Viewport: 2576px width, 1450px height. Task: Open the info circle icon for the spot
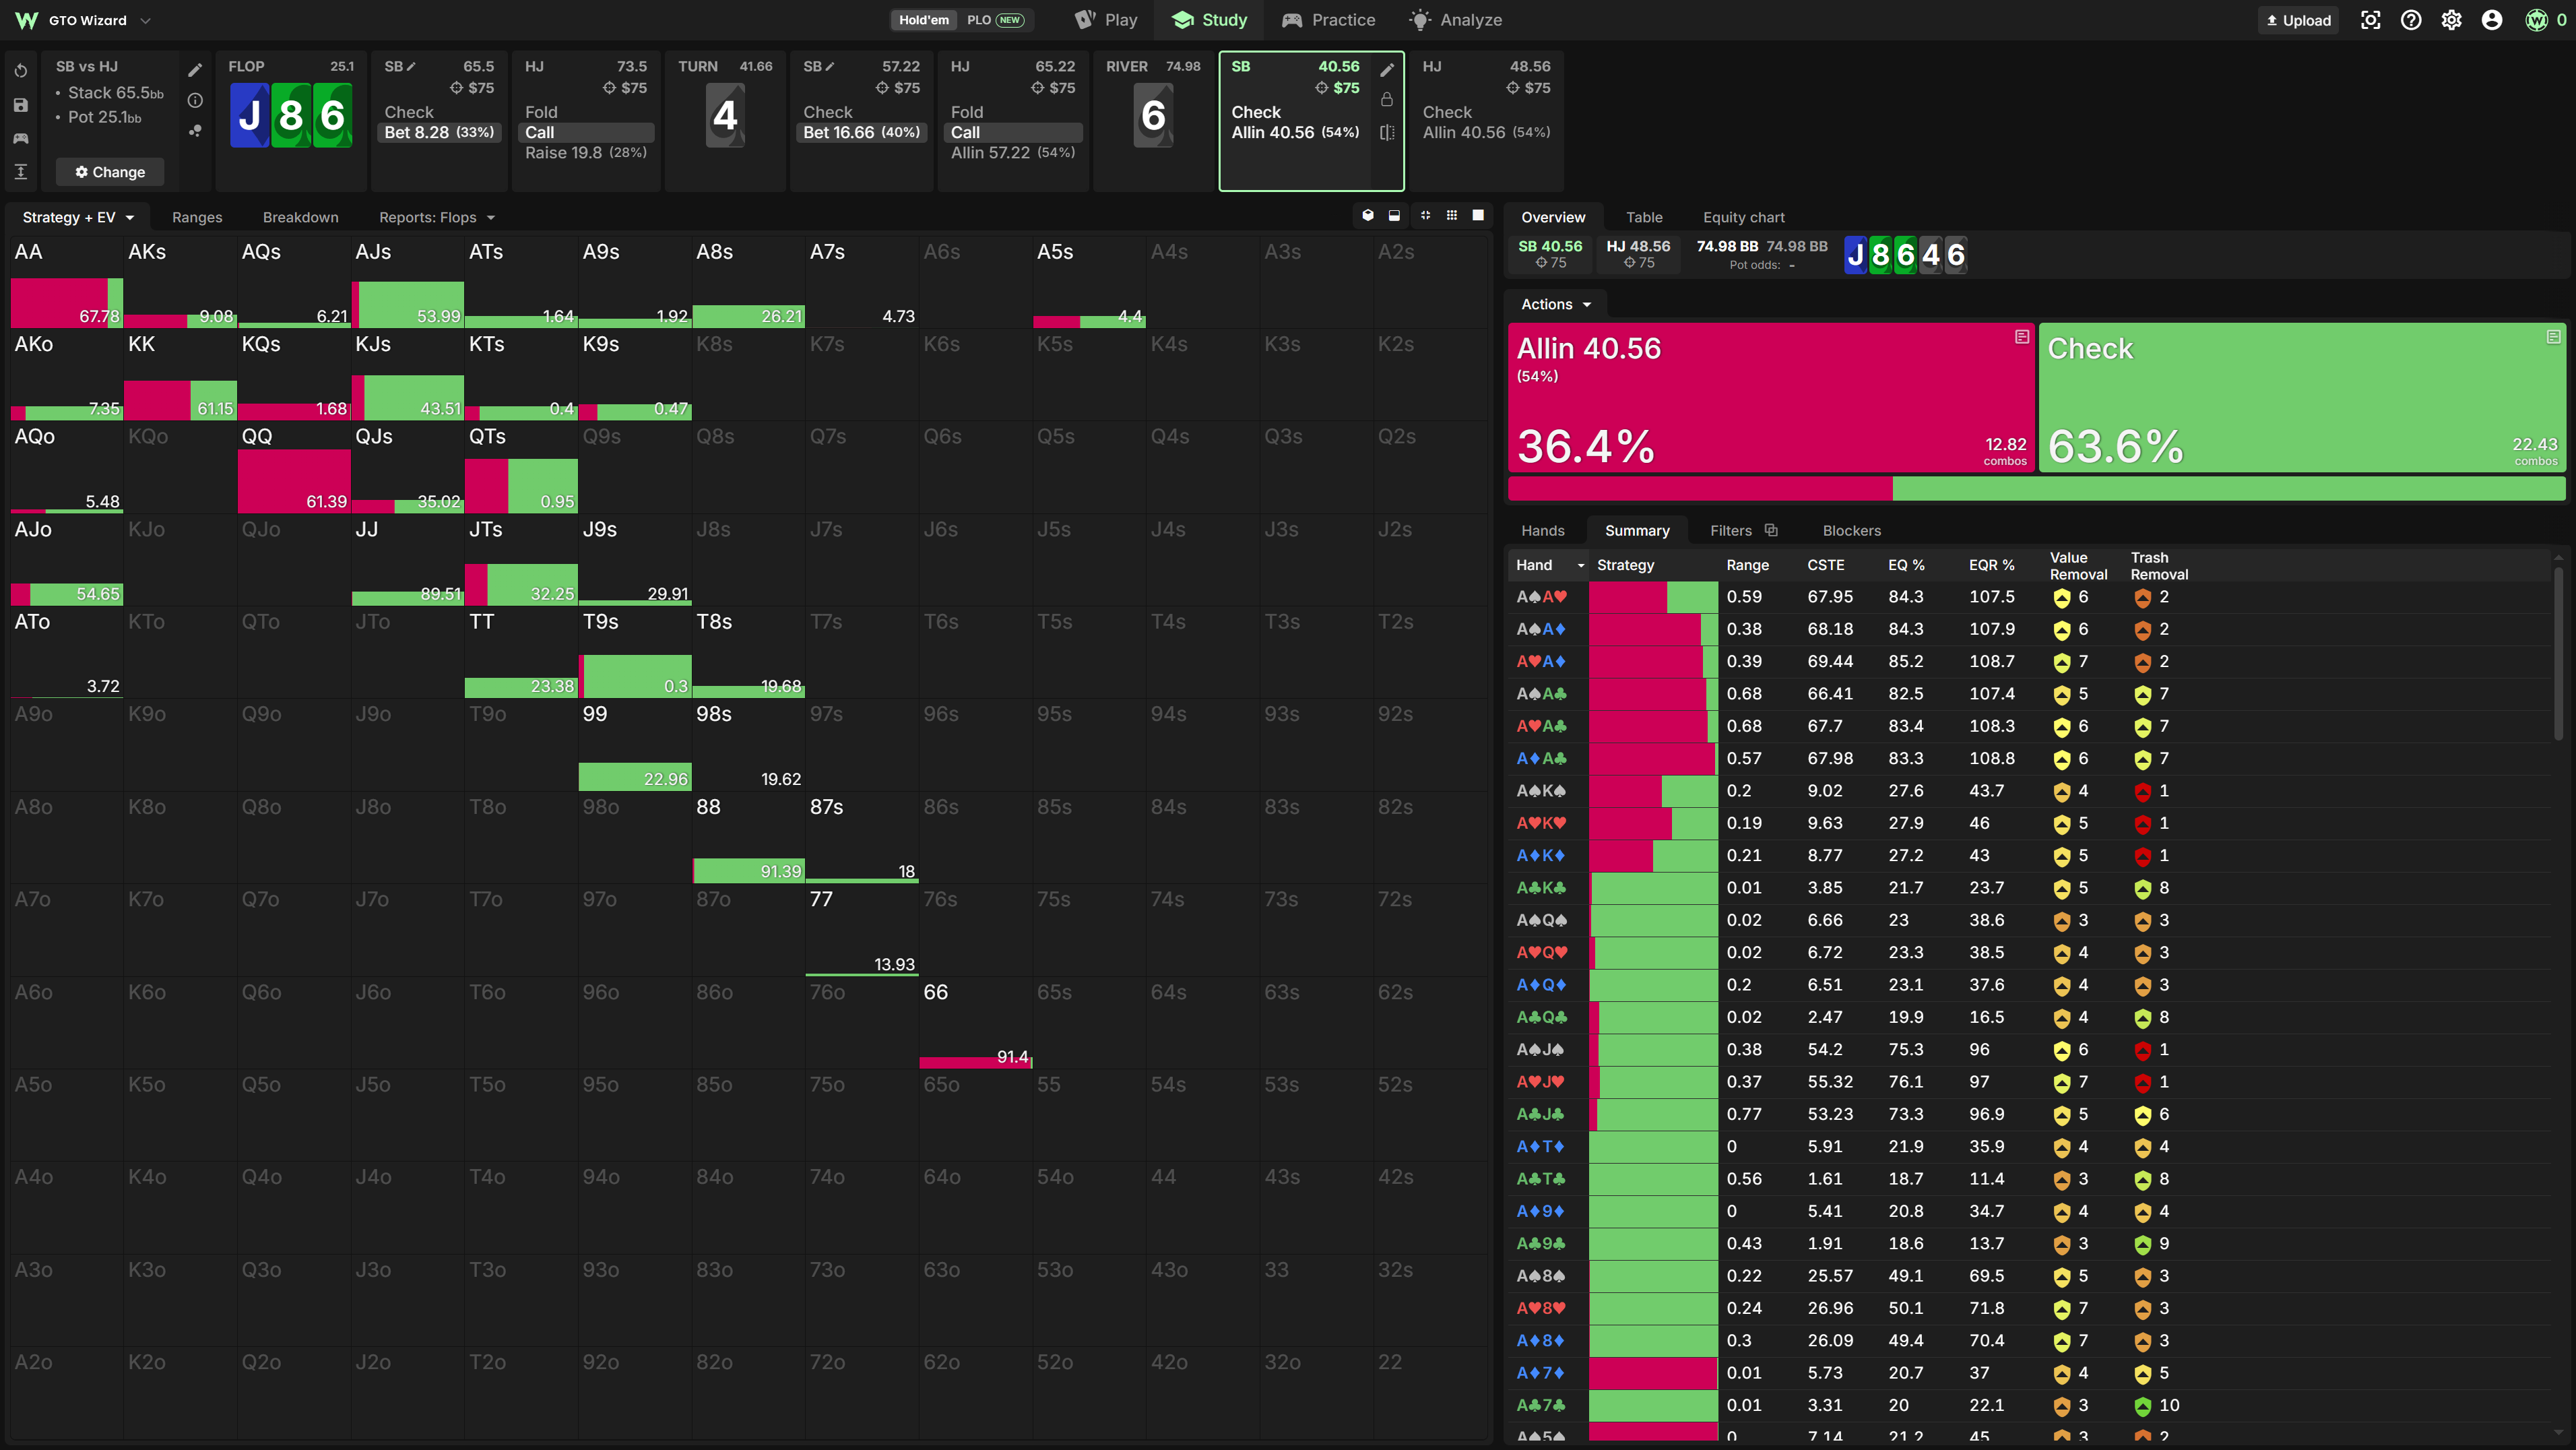(x=195, y=100)
